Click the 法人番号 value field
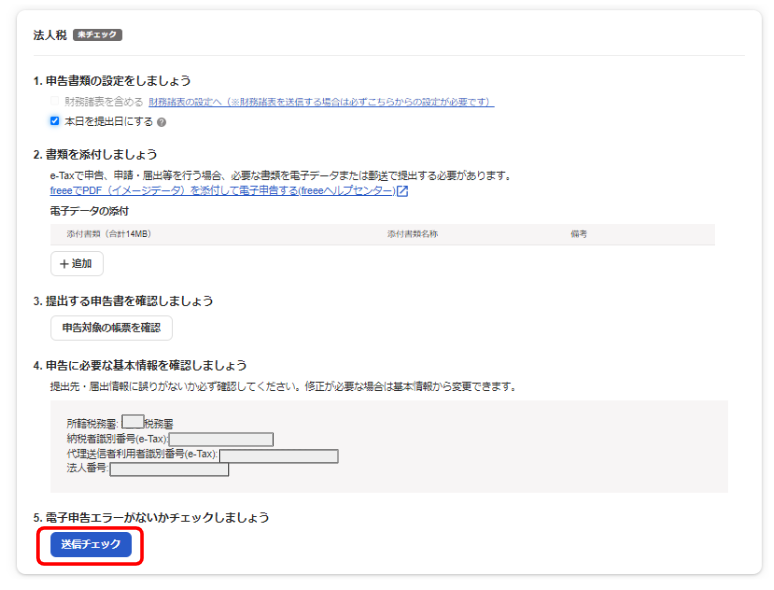The height and width of the screenshot is (590, 774). 169,469
